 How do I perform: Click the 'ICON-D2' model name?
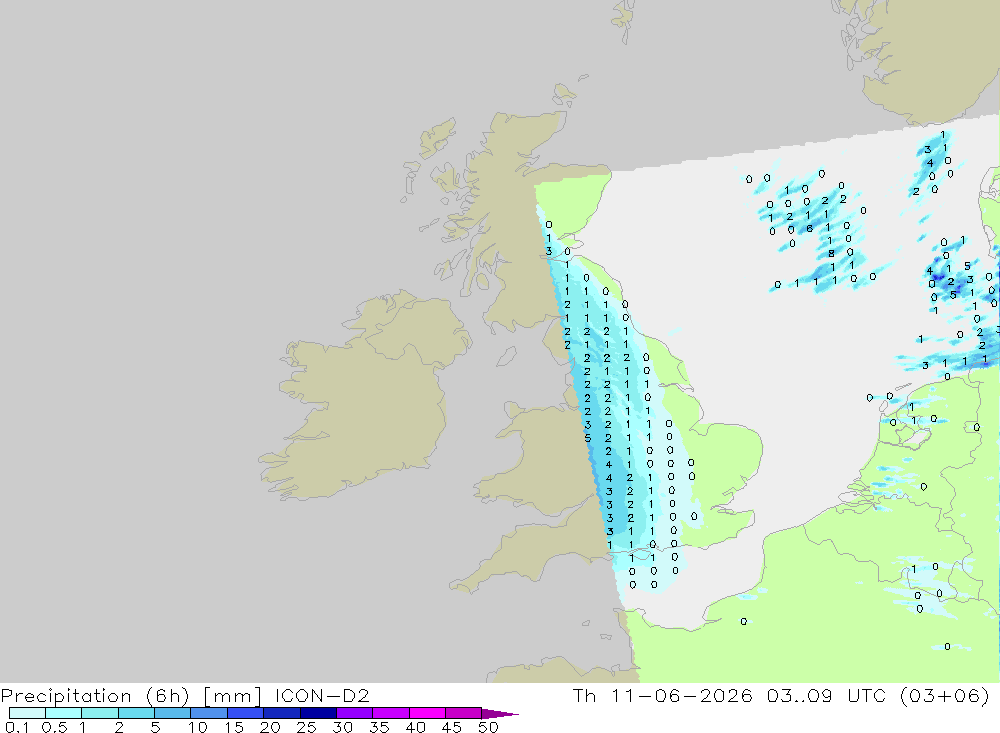[322, 695]
